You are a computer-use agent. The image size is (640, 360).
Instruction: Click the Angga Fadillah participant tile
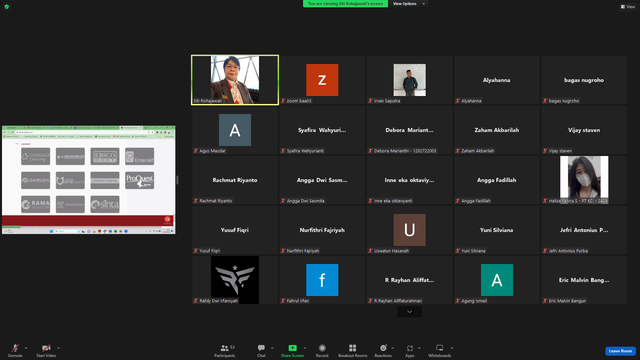point(497,180)
